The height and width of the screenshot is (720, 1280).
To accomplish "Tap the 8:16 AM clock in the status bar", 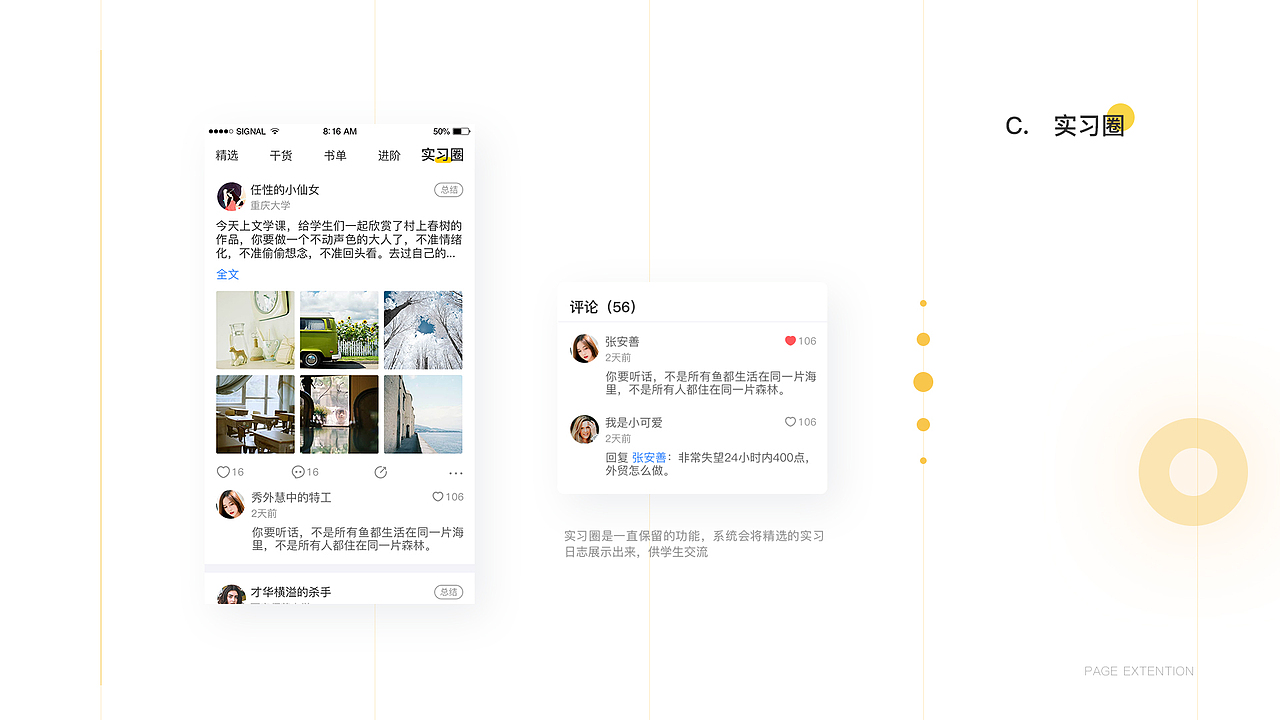I will point(340,131).
